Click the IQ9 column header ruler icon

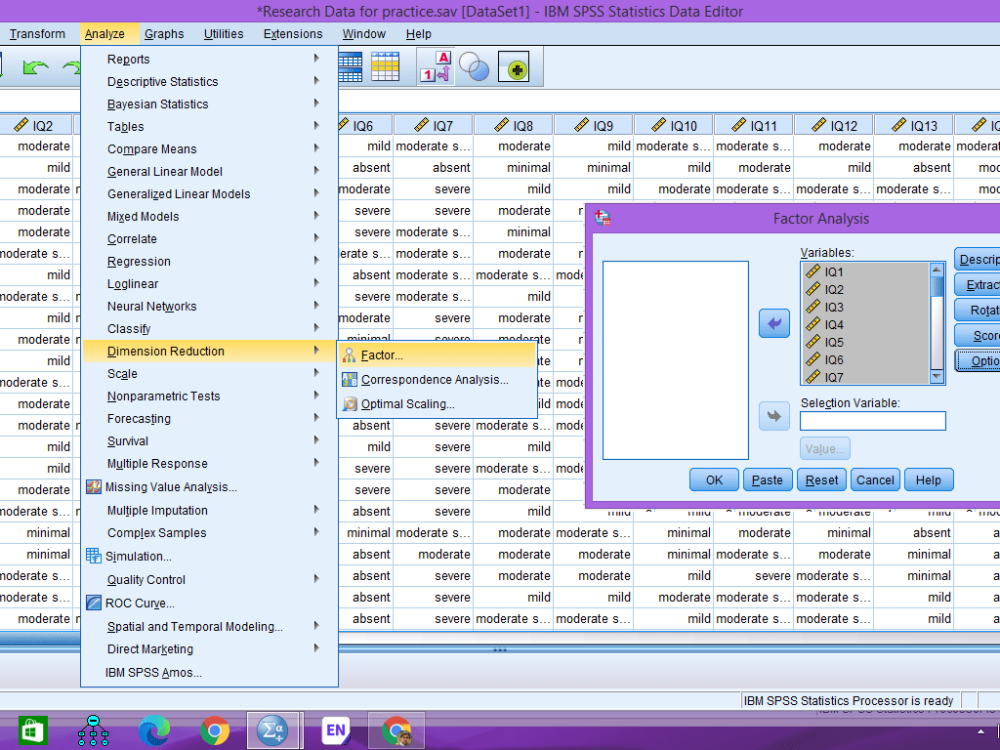[582, 125]
